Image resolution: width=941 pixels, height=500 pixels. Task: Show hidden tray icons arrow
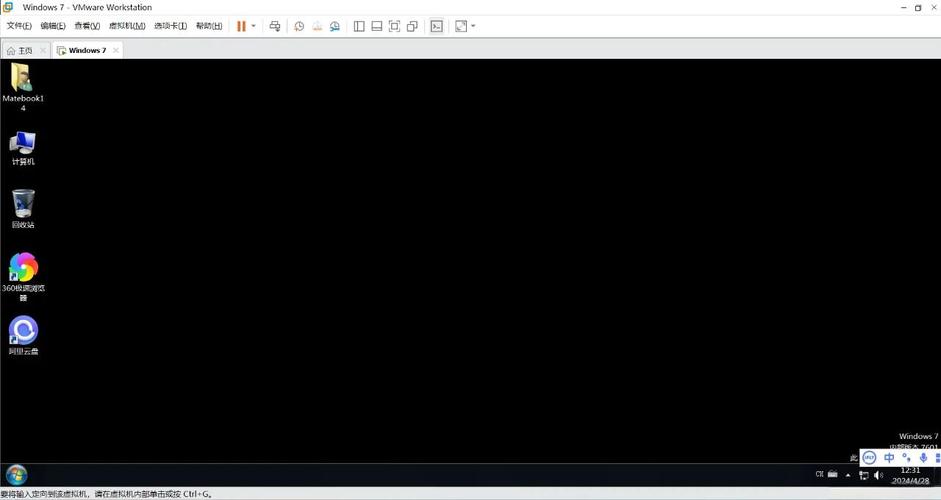click(x=848, y=475)
